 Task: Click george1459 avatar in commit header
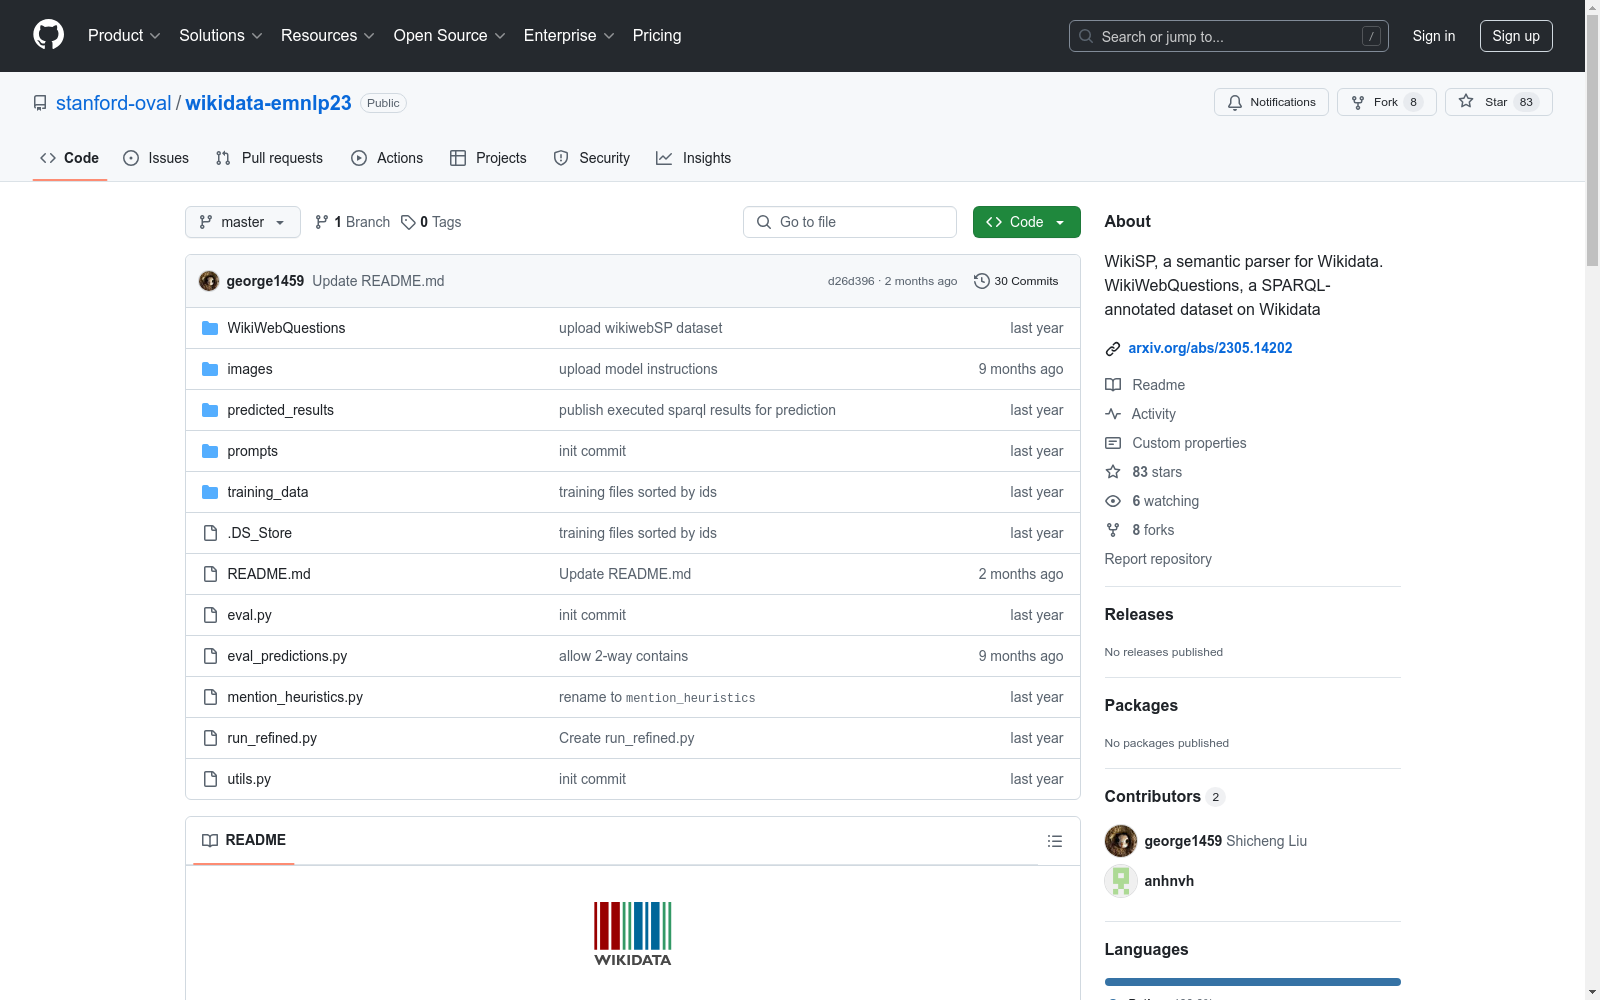pos(209,281)
